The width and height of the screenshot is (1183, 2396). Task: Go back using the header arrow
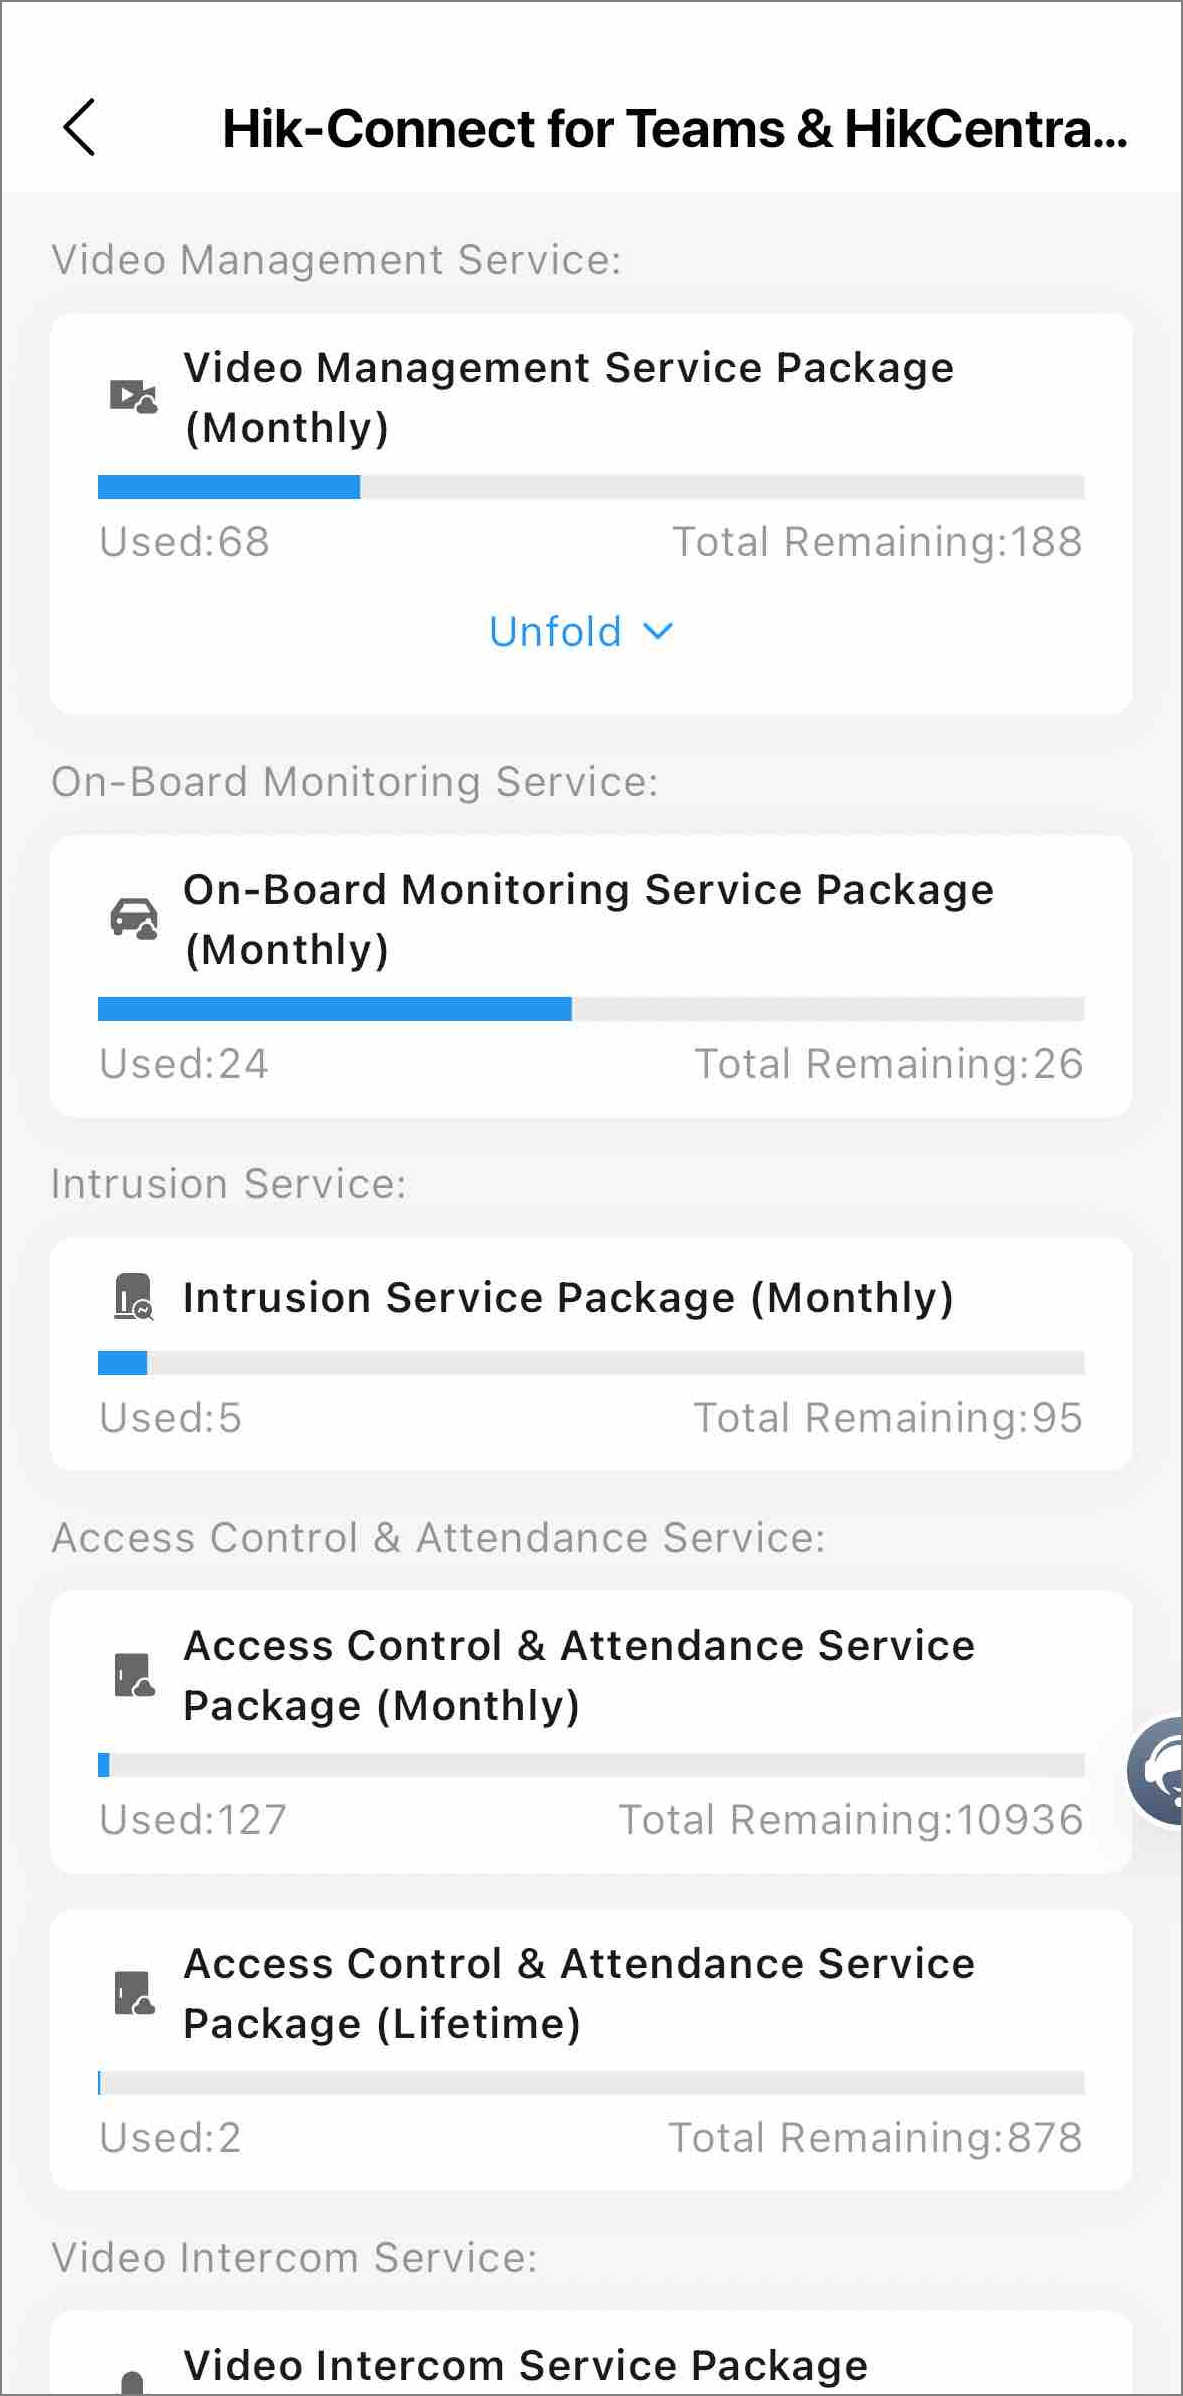coord(79,127)
